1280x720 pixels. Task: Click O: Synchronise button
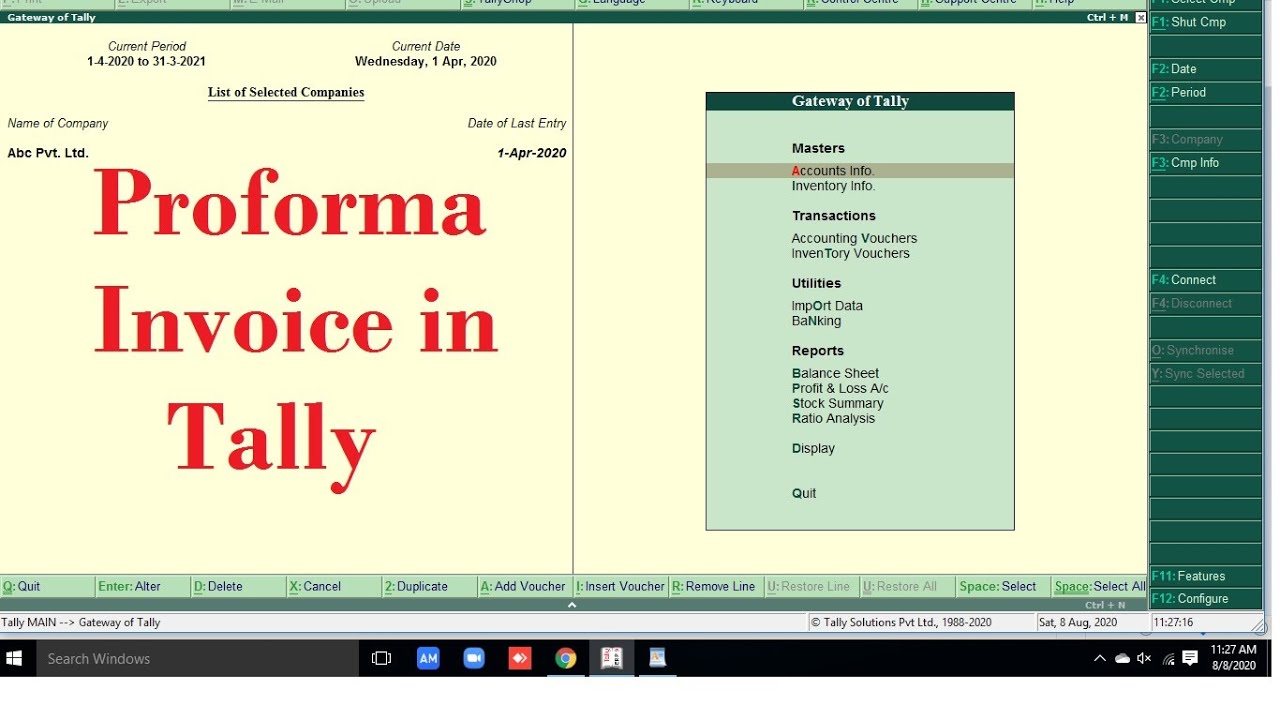point(1205,350)
